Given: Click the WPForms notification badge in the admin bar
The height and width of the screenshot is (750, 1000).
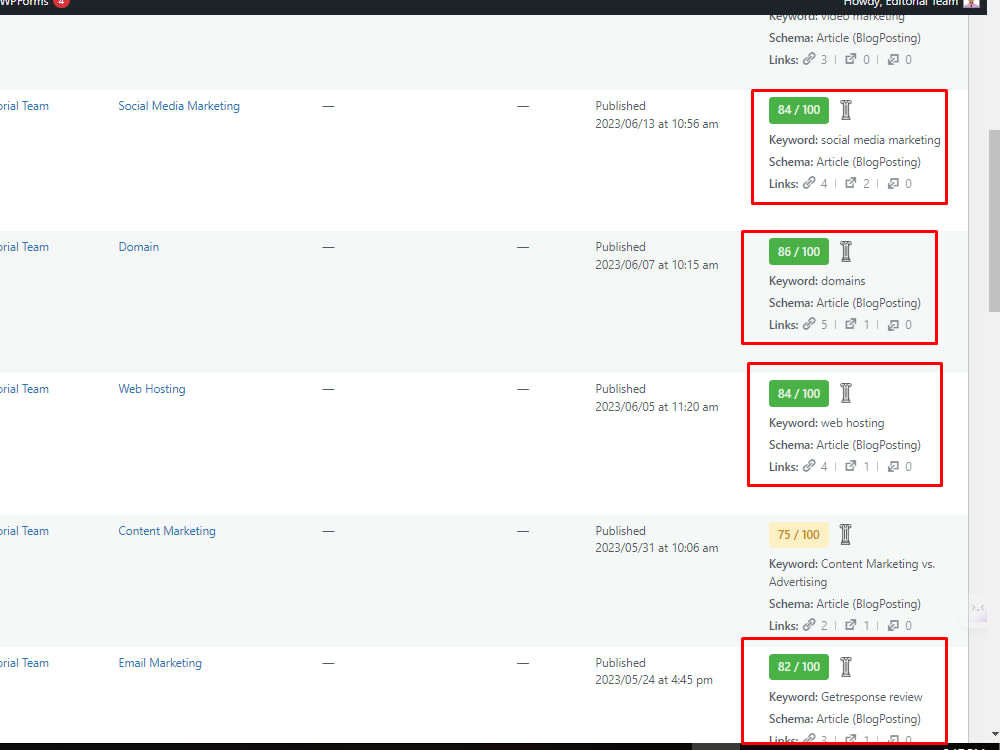Looking at the screenshot, I should pos(61,3).
